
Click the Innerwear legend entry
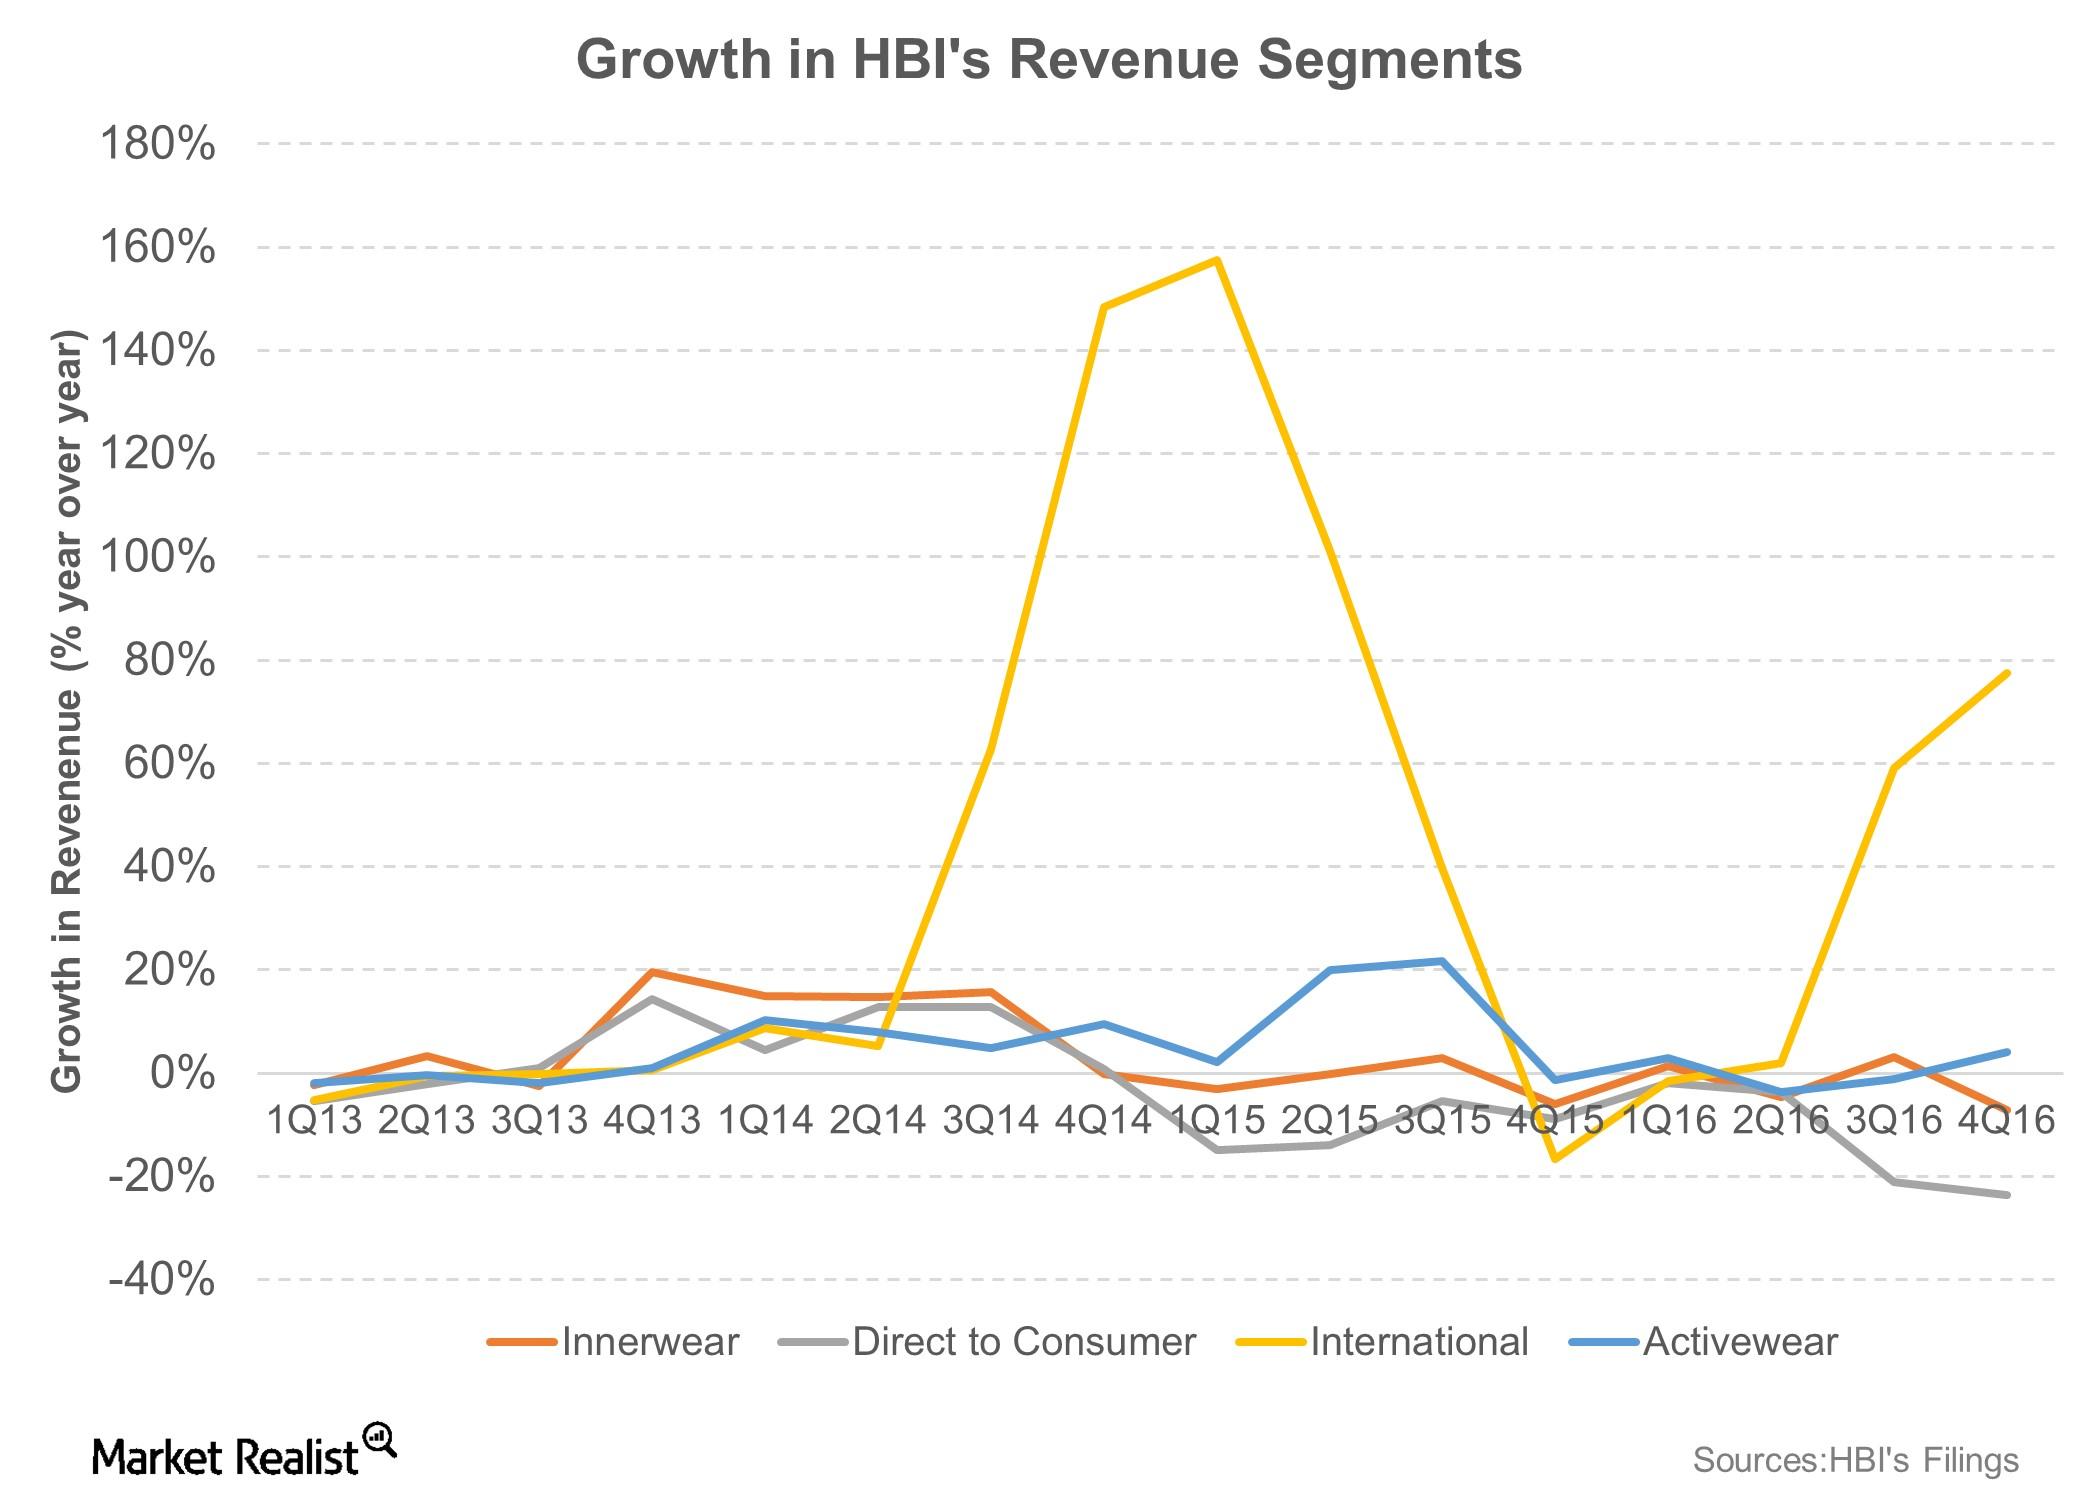point(614,1342)
